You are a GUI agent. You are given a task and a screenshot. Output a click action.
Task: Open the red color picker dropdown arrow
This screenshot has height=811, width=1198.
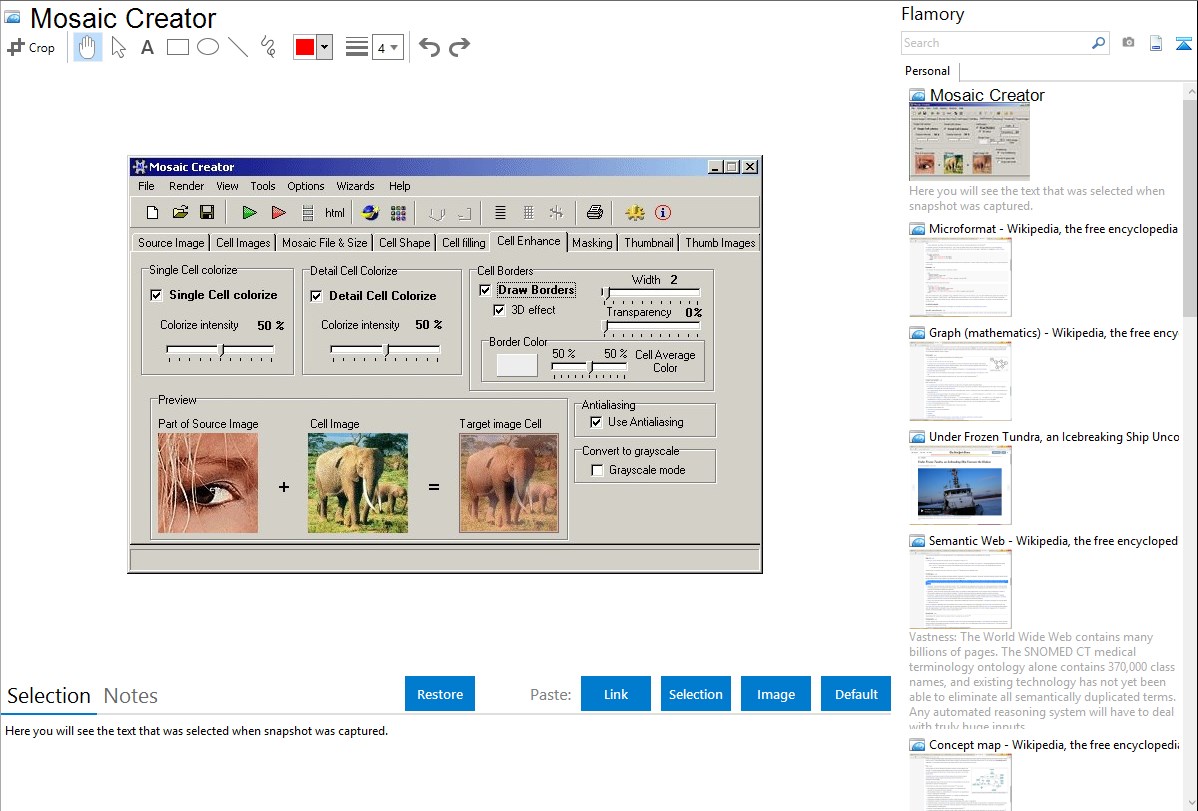325,47
